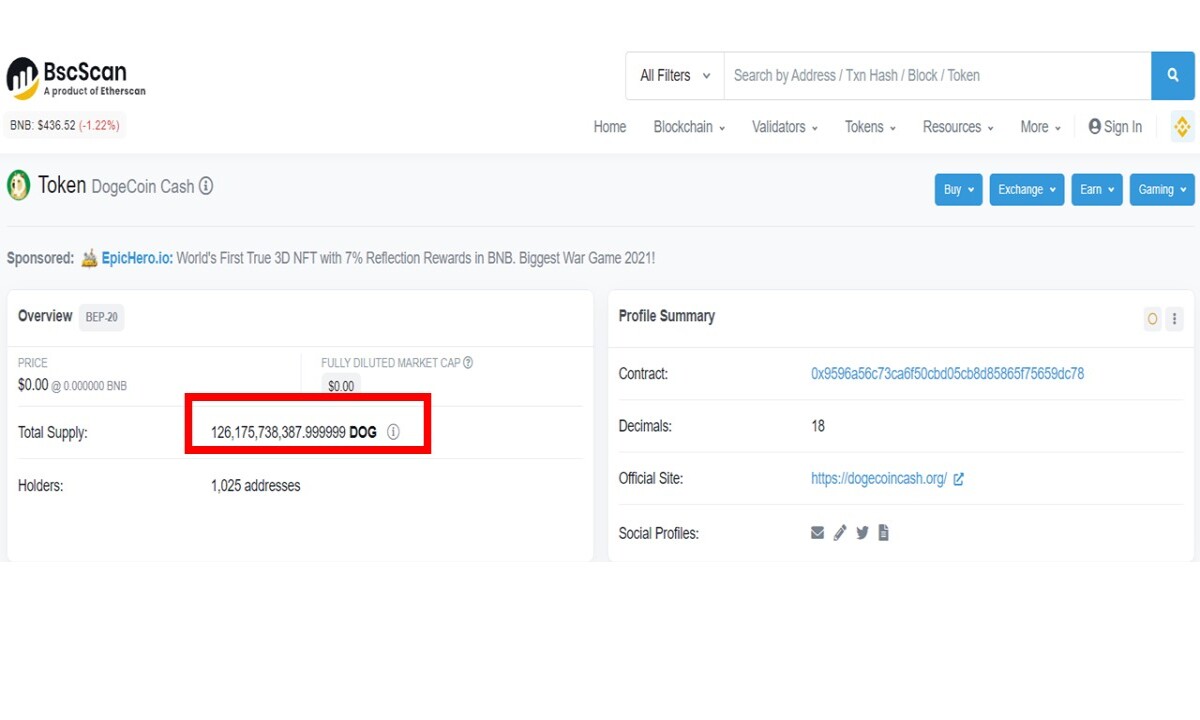Open the contract address link
The width and height of the screenshot is (1200, 720).
[x=947, y=374]
